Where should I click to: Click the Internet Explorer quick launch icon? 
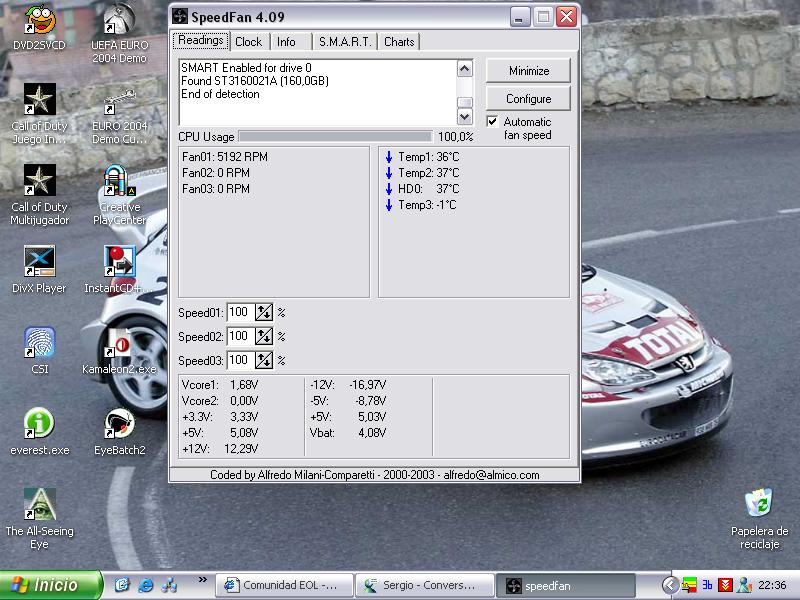pyautogui.click(x=146, y=585)
